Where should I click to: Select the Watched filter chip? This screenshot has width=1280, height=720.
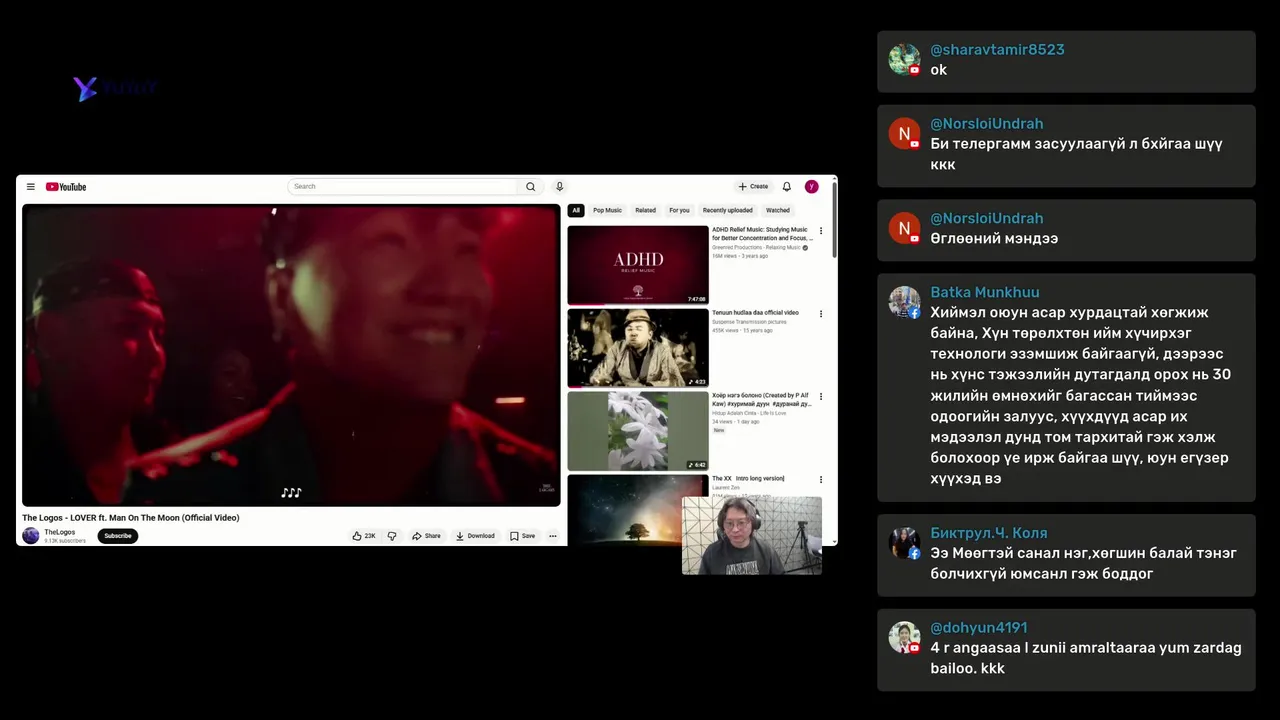tap(778, 211)
